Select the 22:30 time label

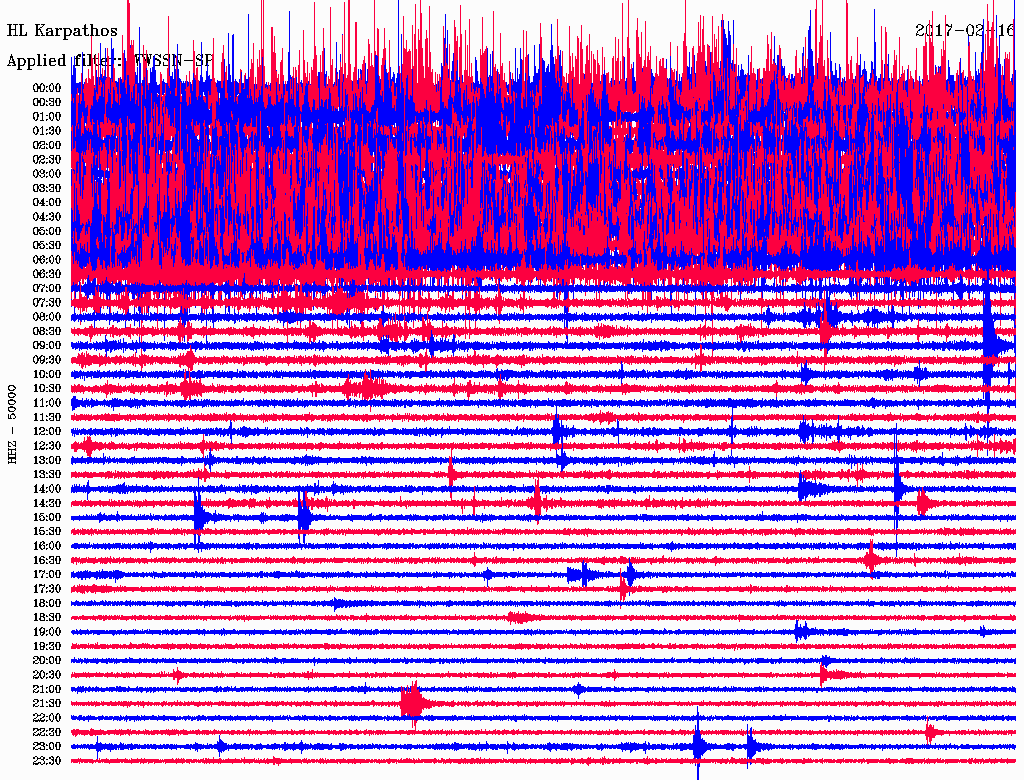tap(47, 732)
